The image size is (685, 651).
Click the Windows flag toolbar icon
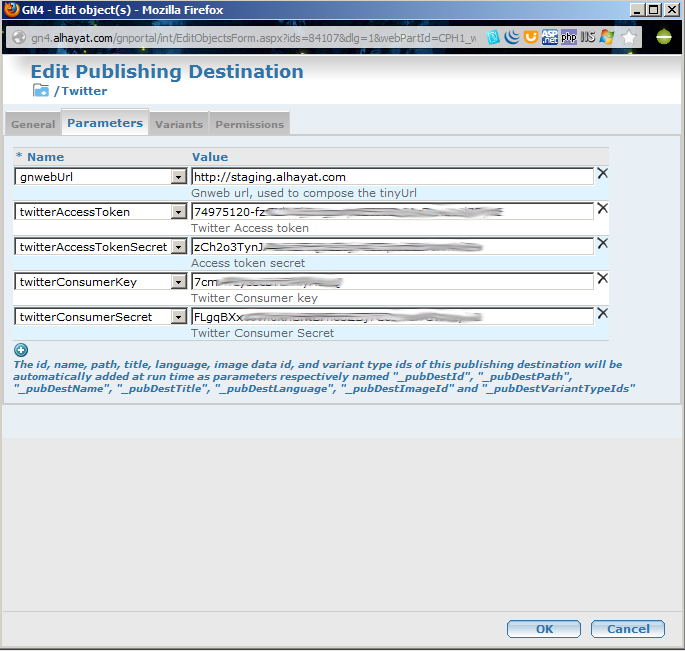point(606,38)
